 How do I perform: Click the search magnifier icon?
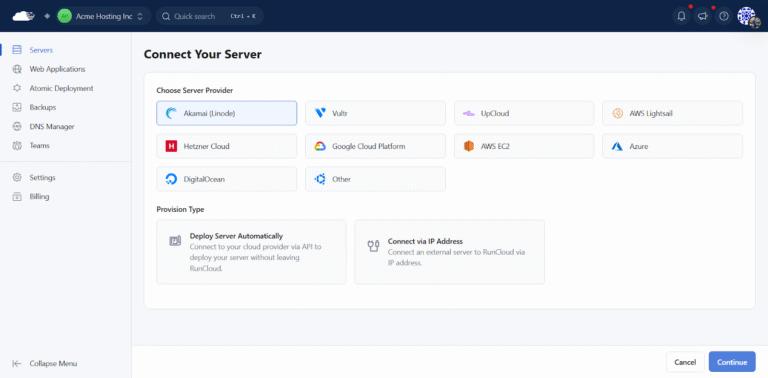point(166,16)
